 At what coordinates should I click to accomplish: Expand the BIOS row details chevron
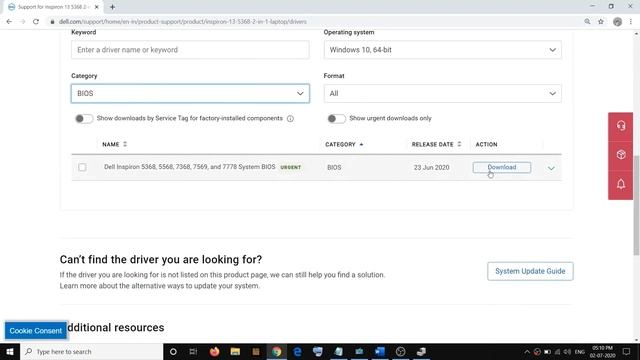point(551,168)
